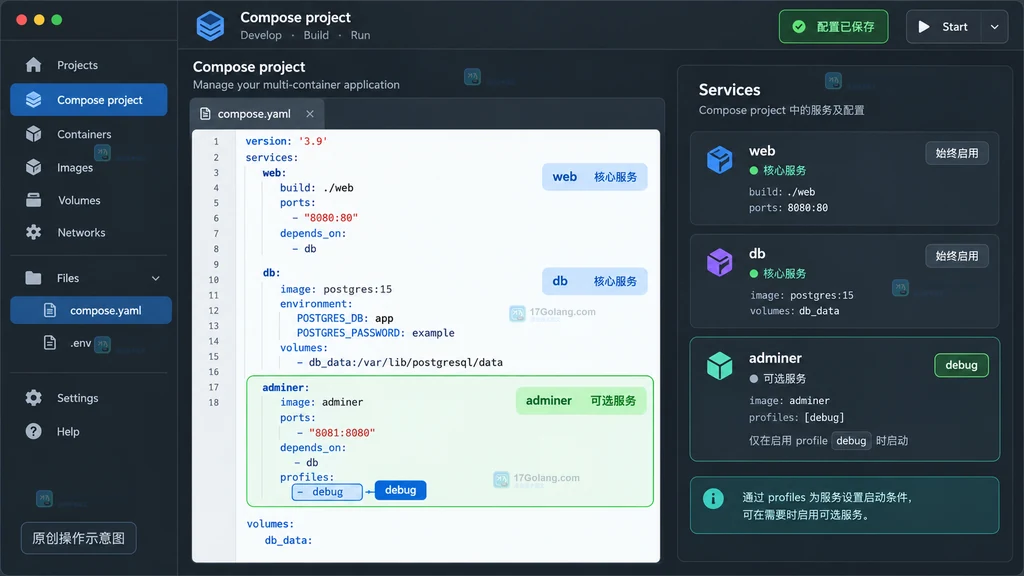Screen dimensions: 1024x576
Task: Click 始终启用 button on web service
Action: [x=957, y=153]
